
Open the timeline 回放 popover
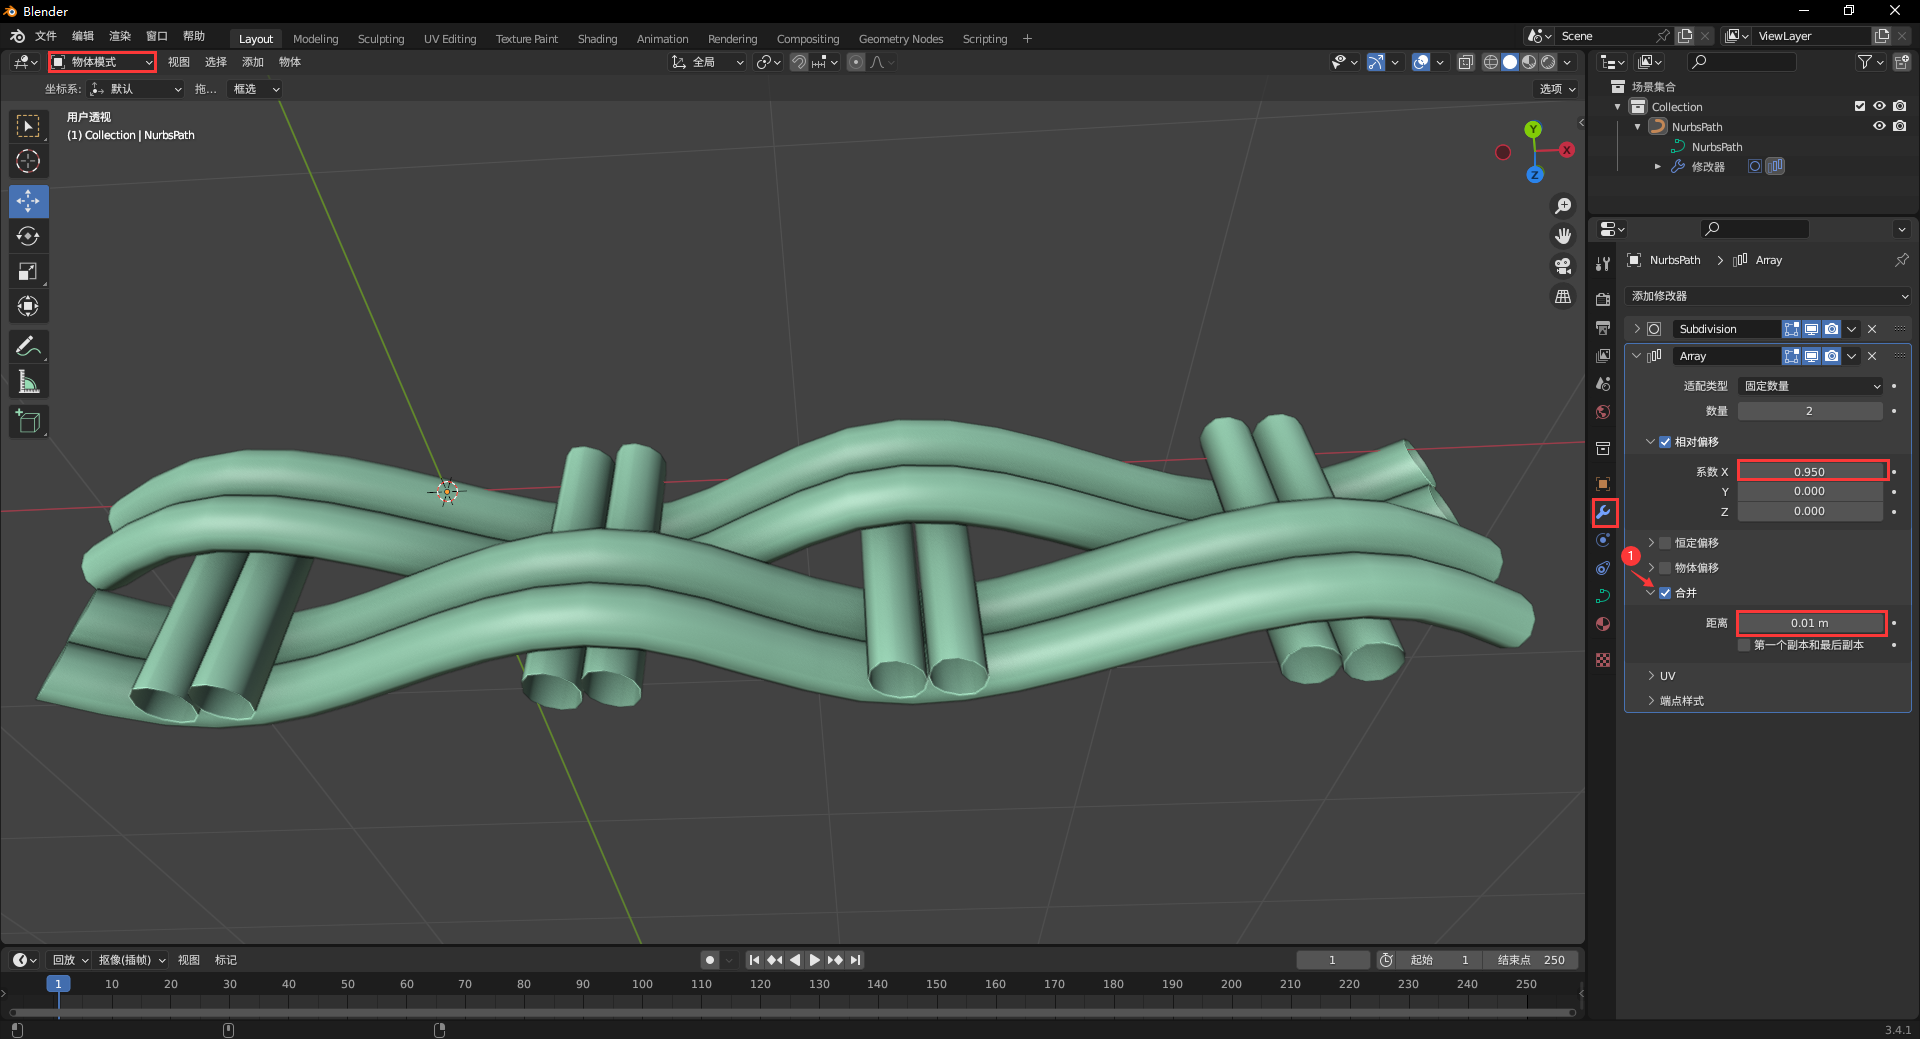(70, 960)
